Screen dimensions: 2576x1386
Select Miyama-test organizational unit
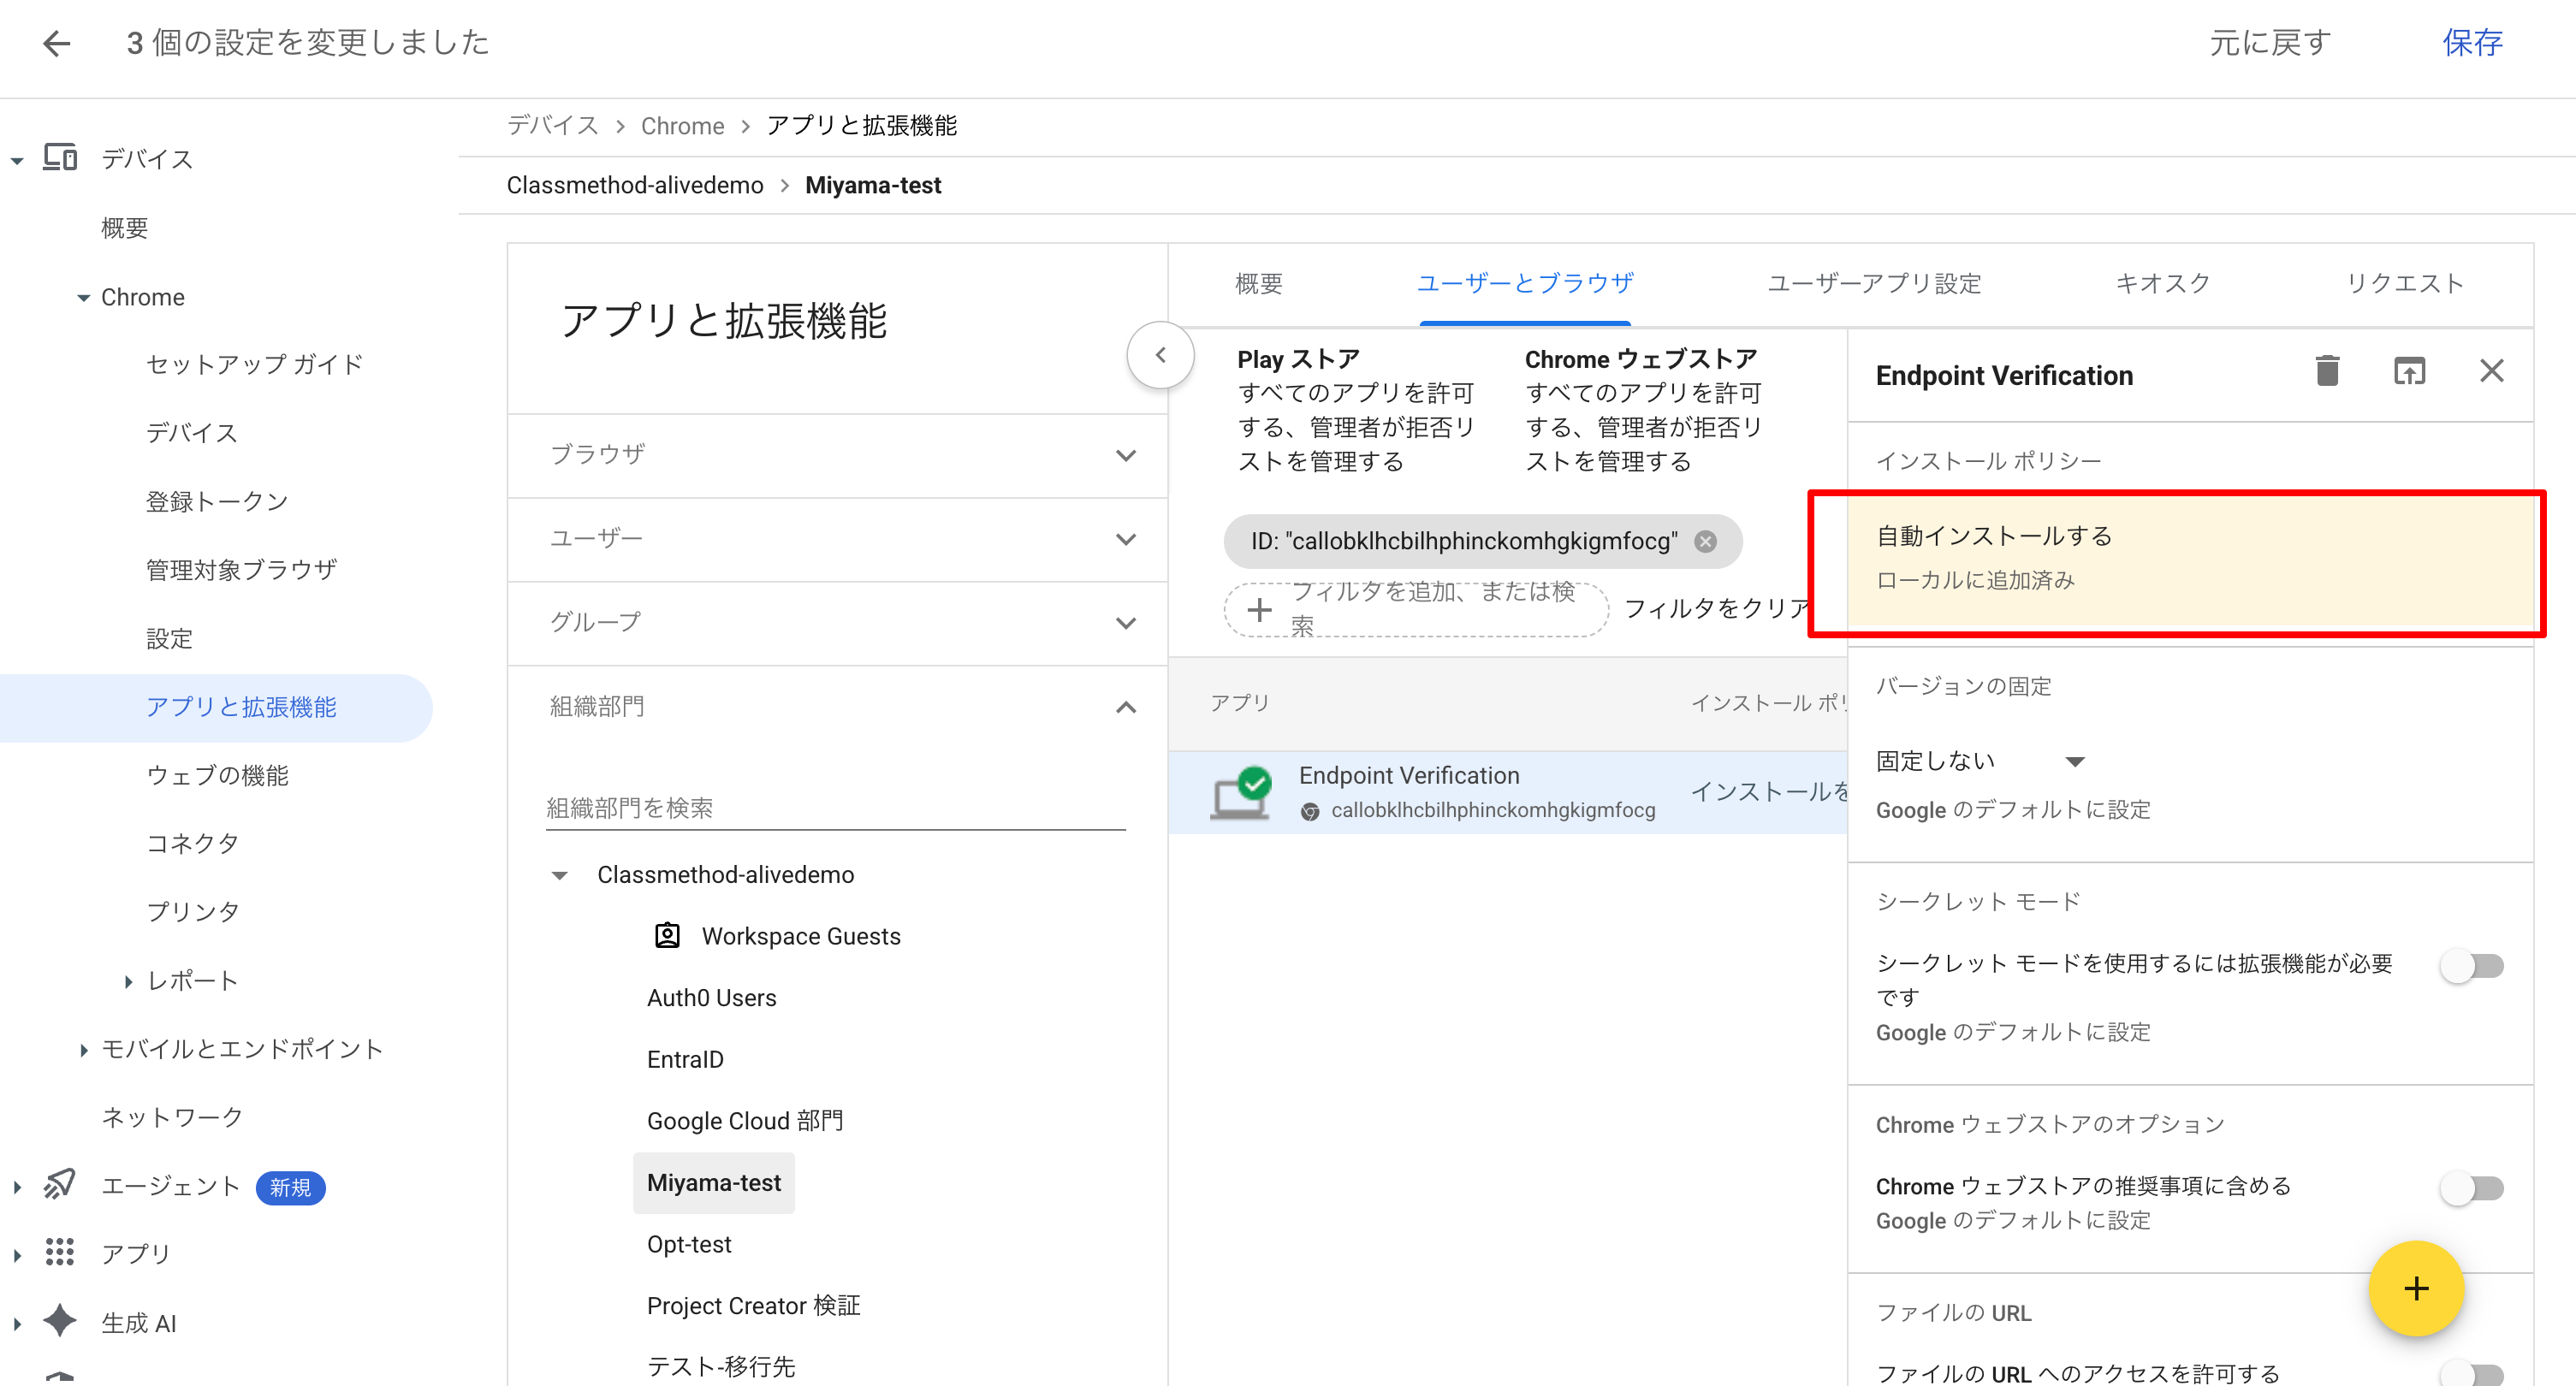tap(713, 1183)
